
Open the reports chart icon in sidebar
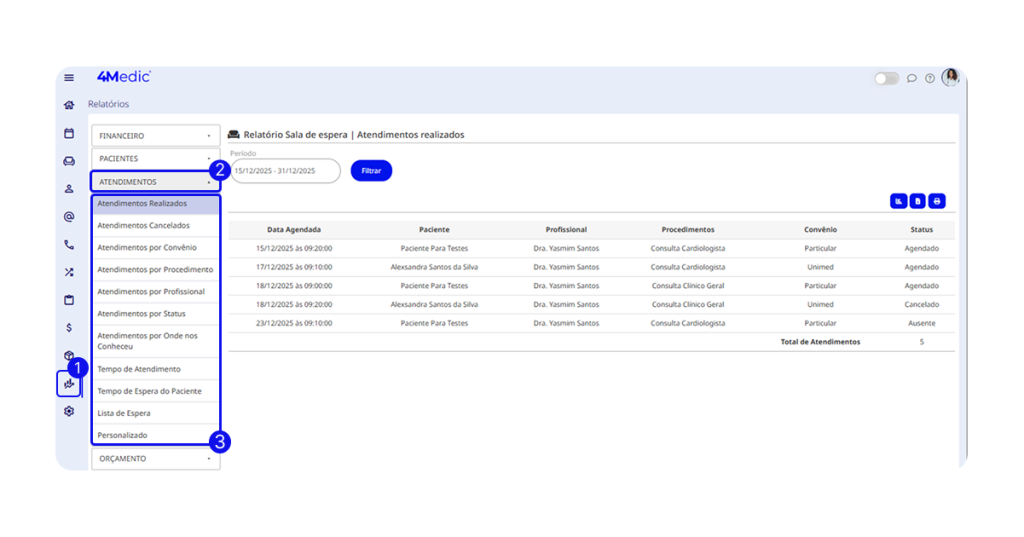[69, 384]
